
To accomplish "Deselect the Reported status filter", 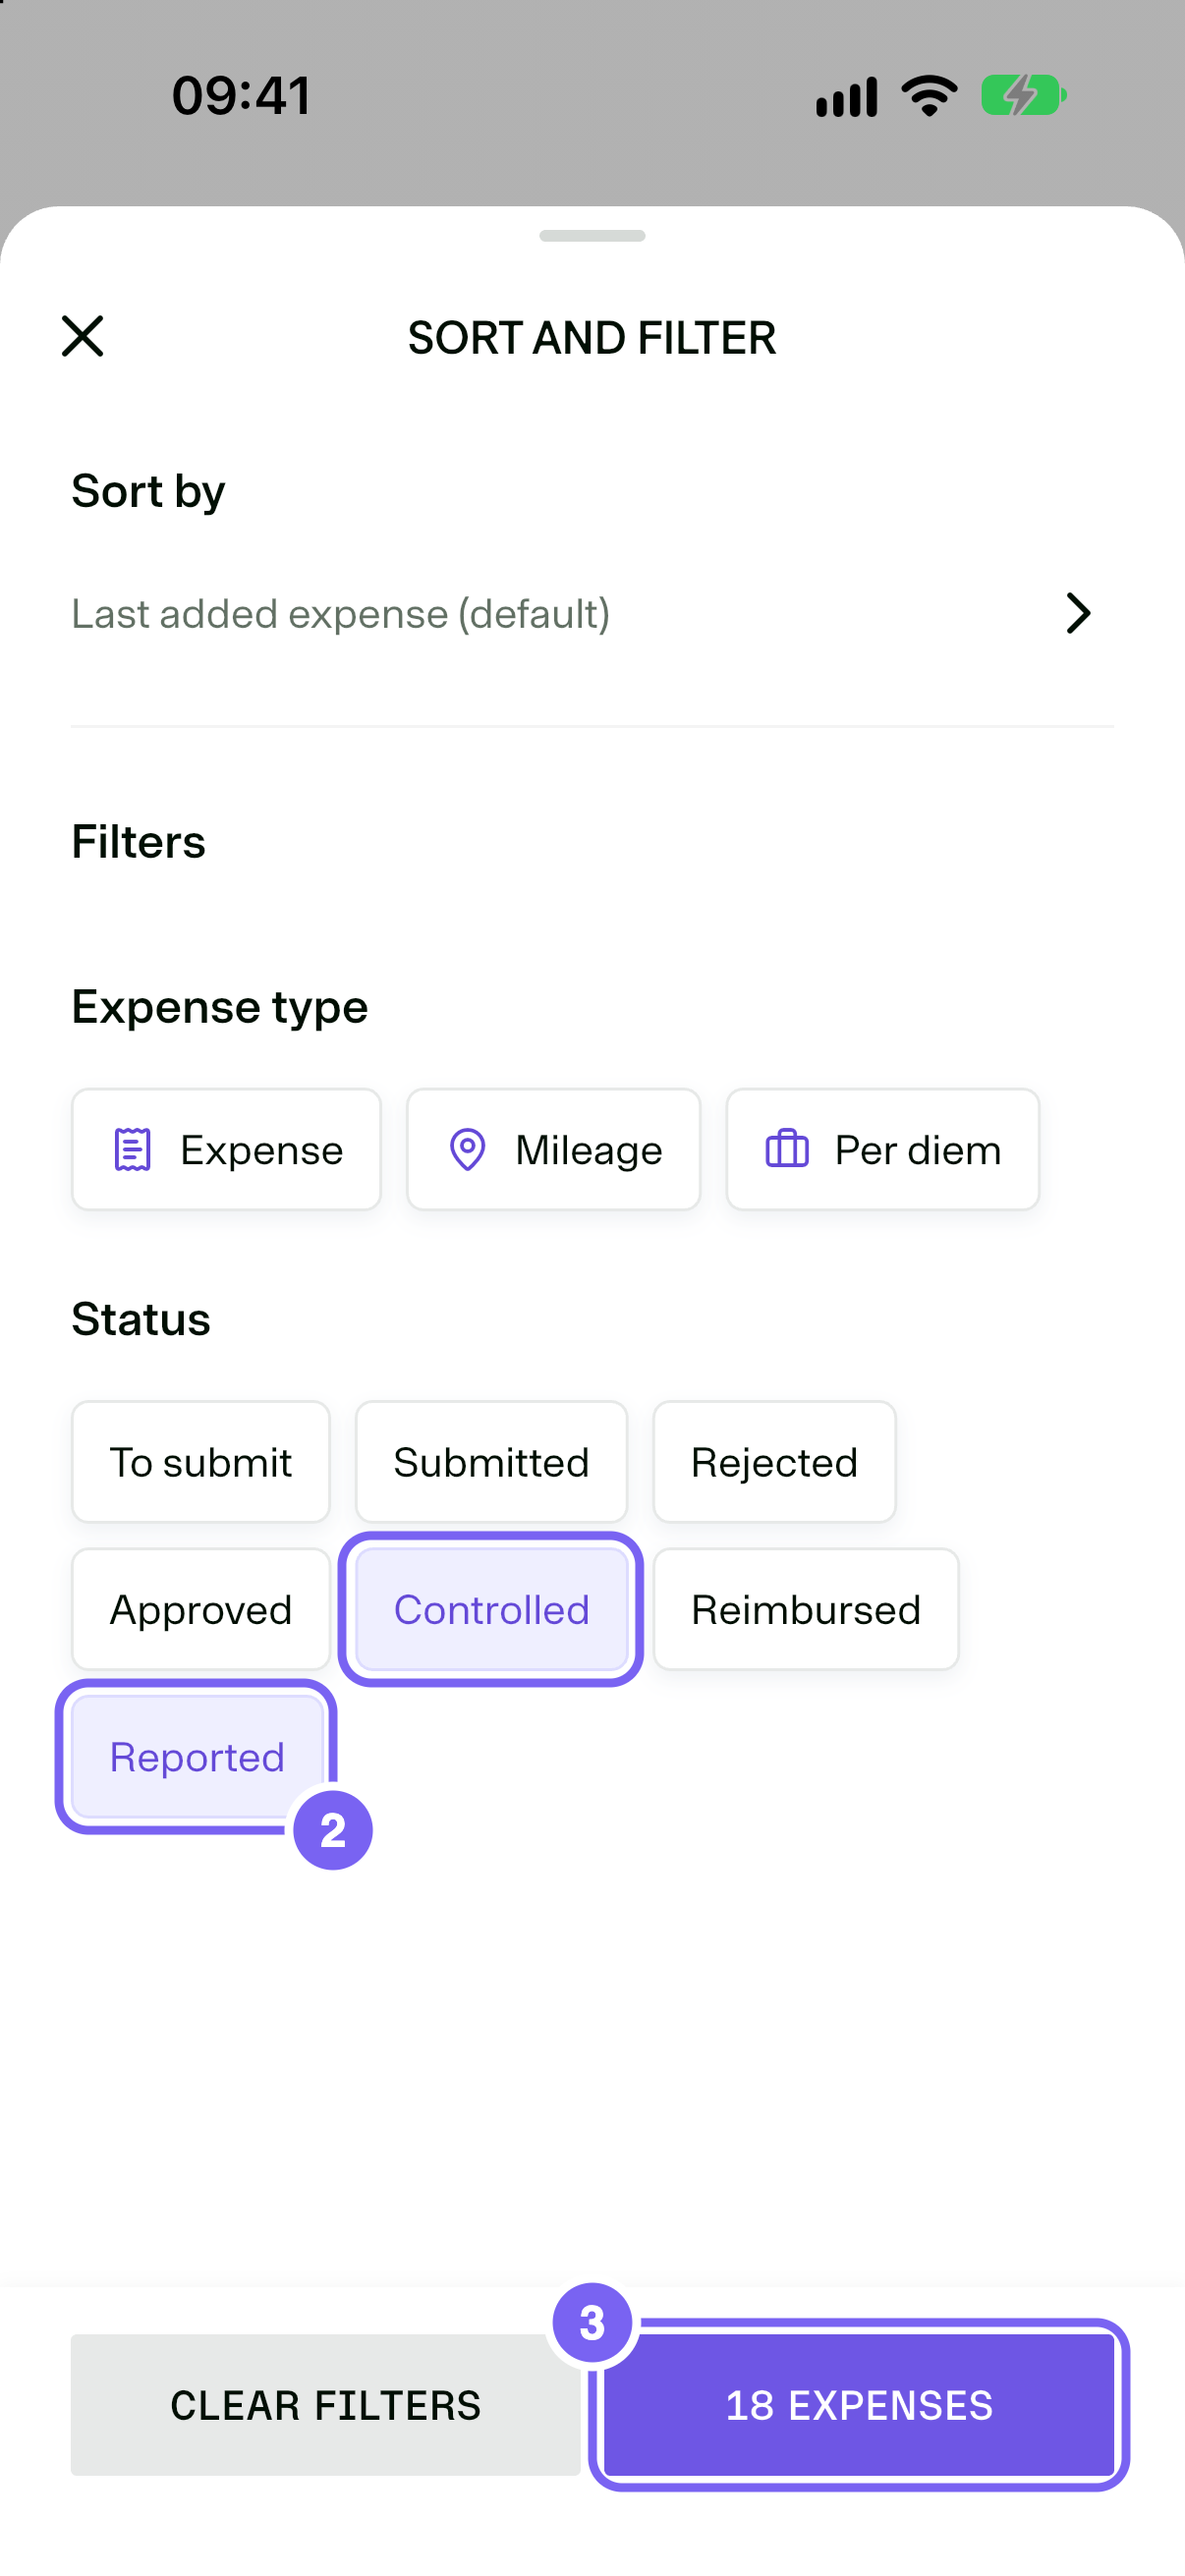I will point(197,1756).
